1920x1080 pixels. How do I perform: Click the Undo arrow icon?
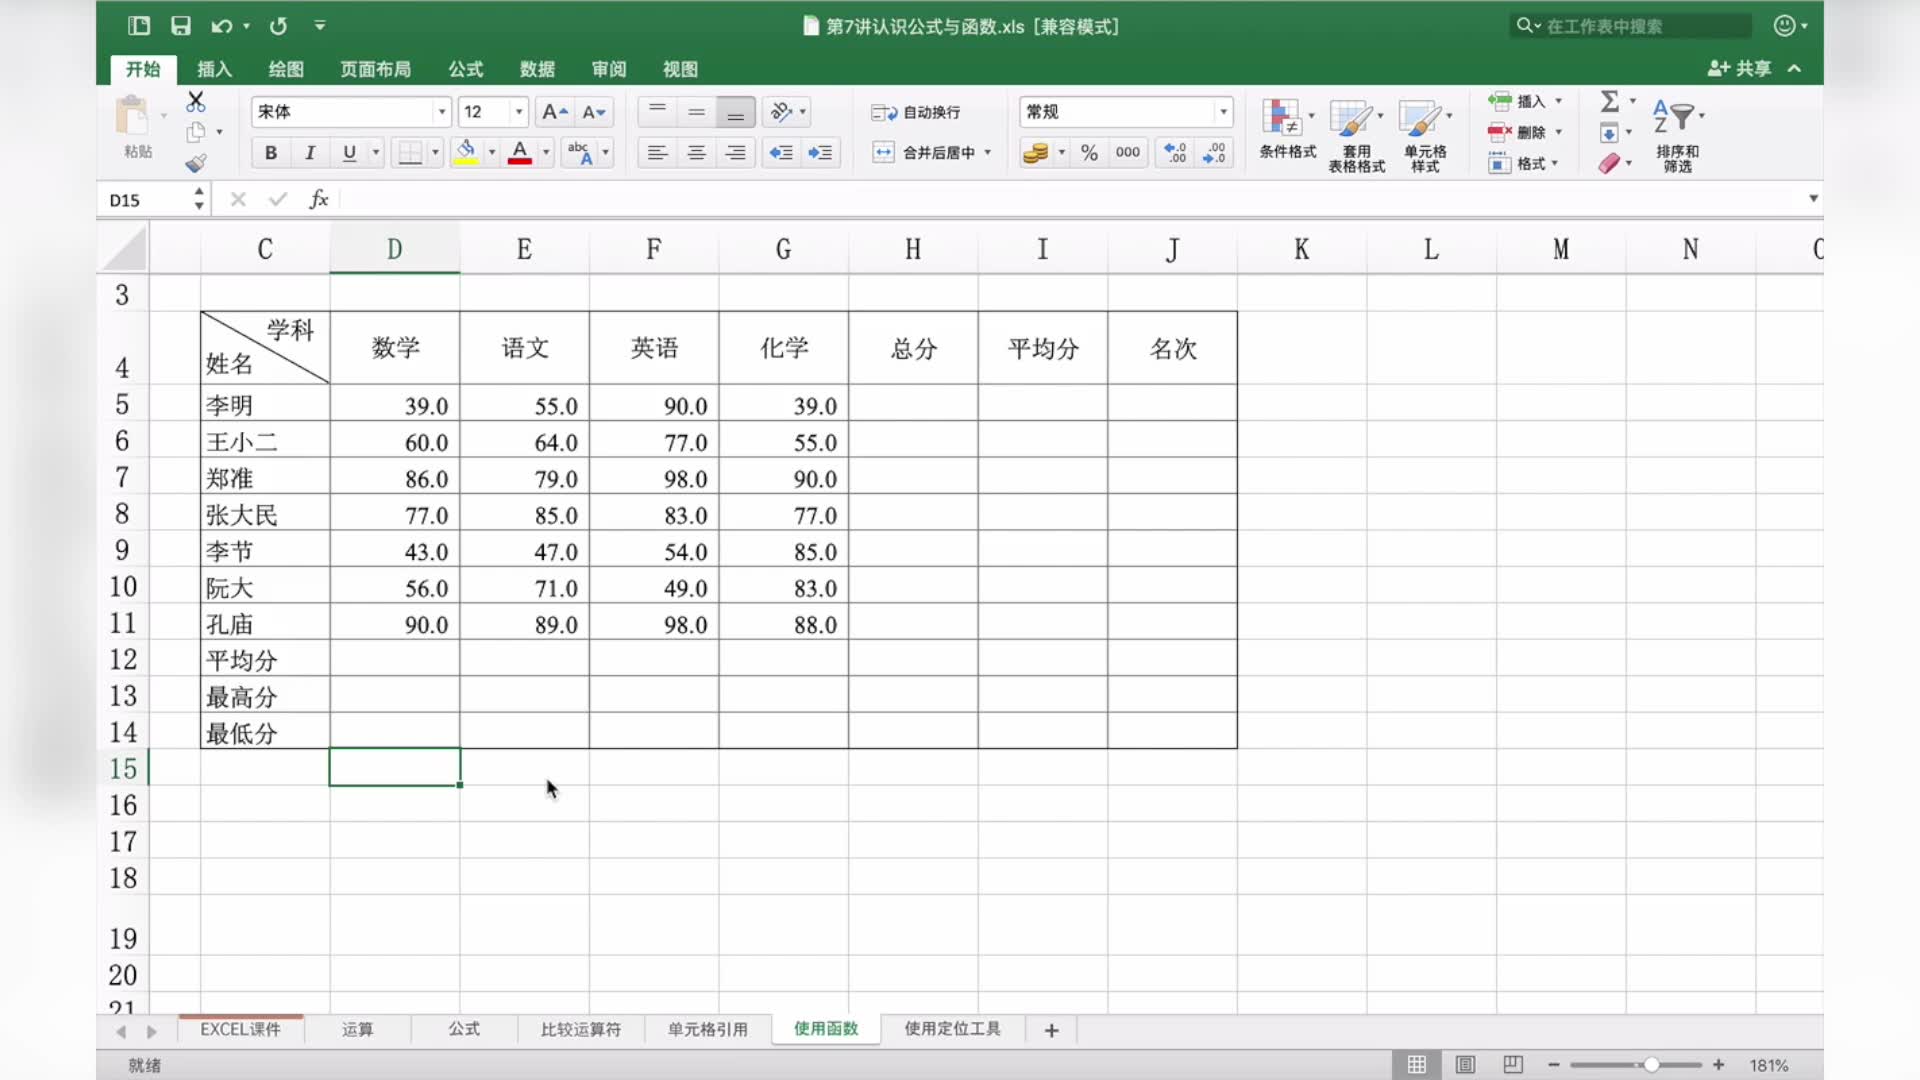click(x=222, y=26)
